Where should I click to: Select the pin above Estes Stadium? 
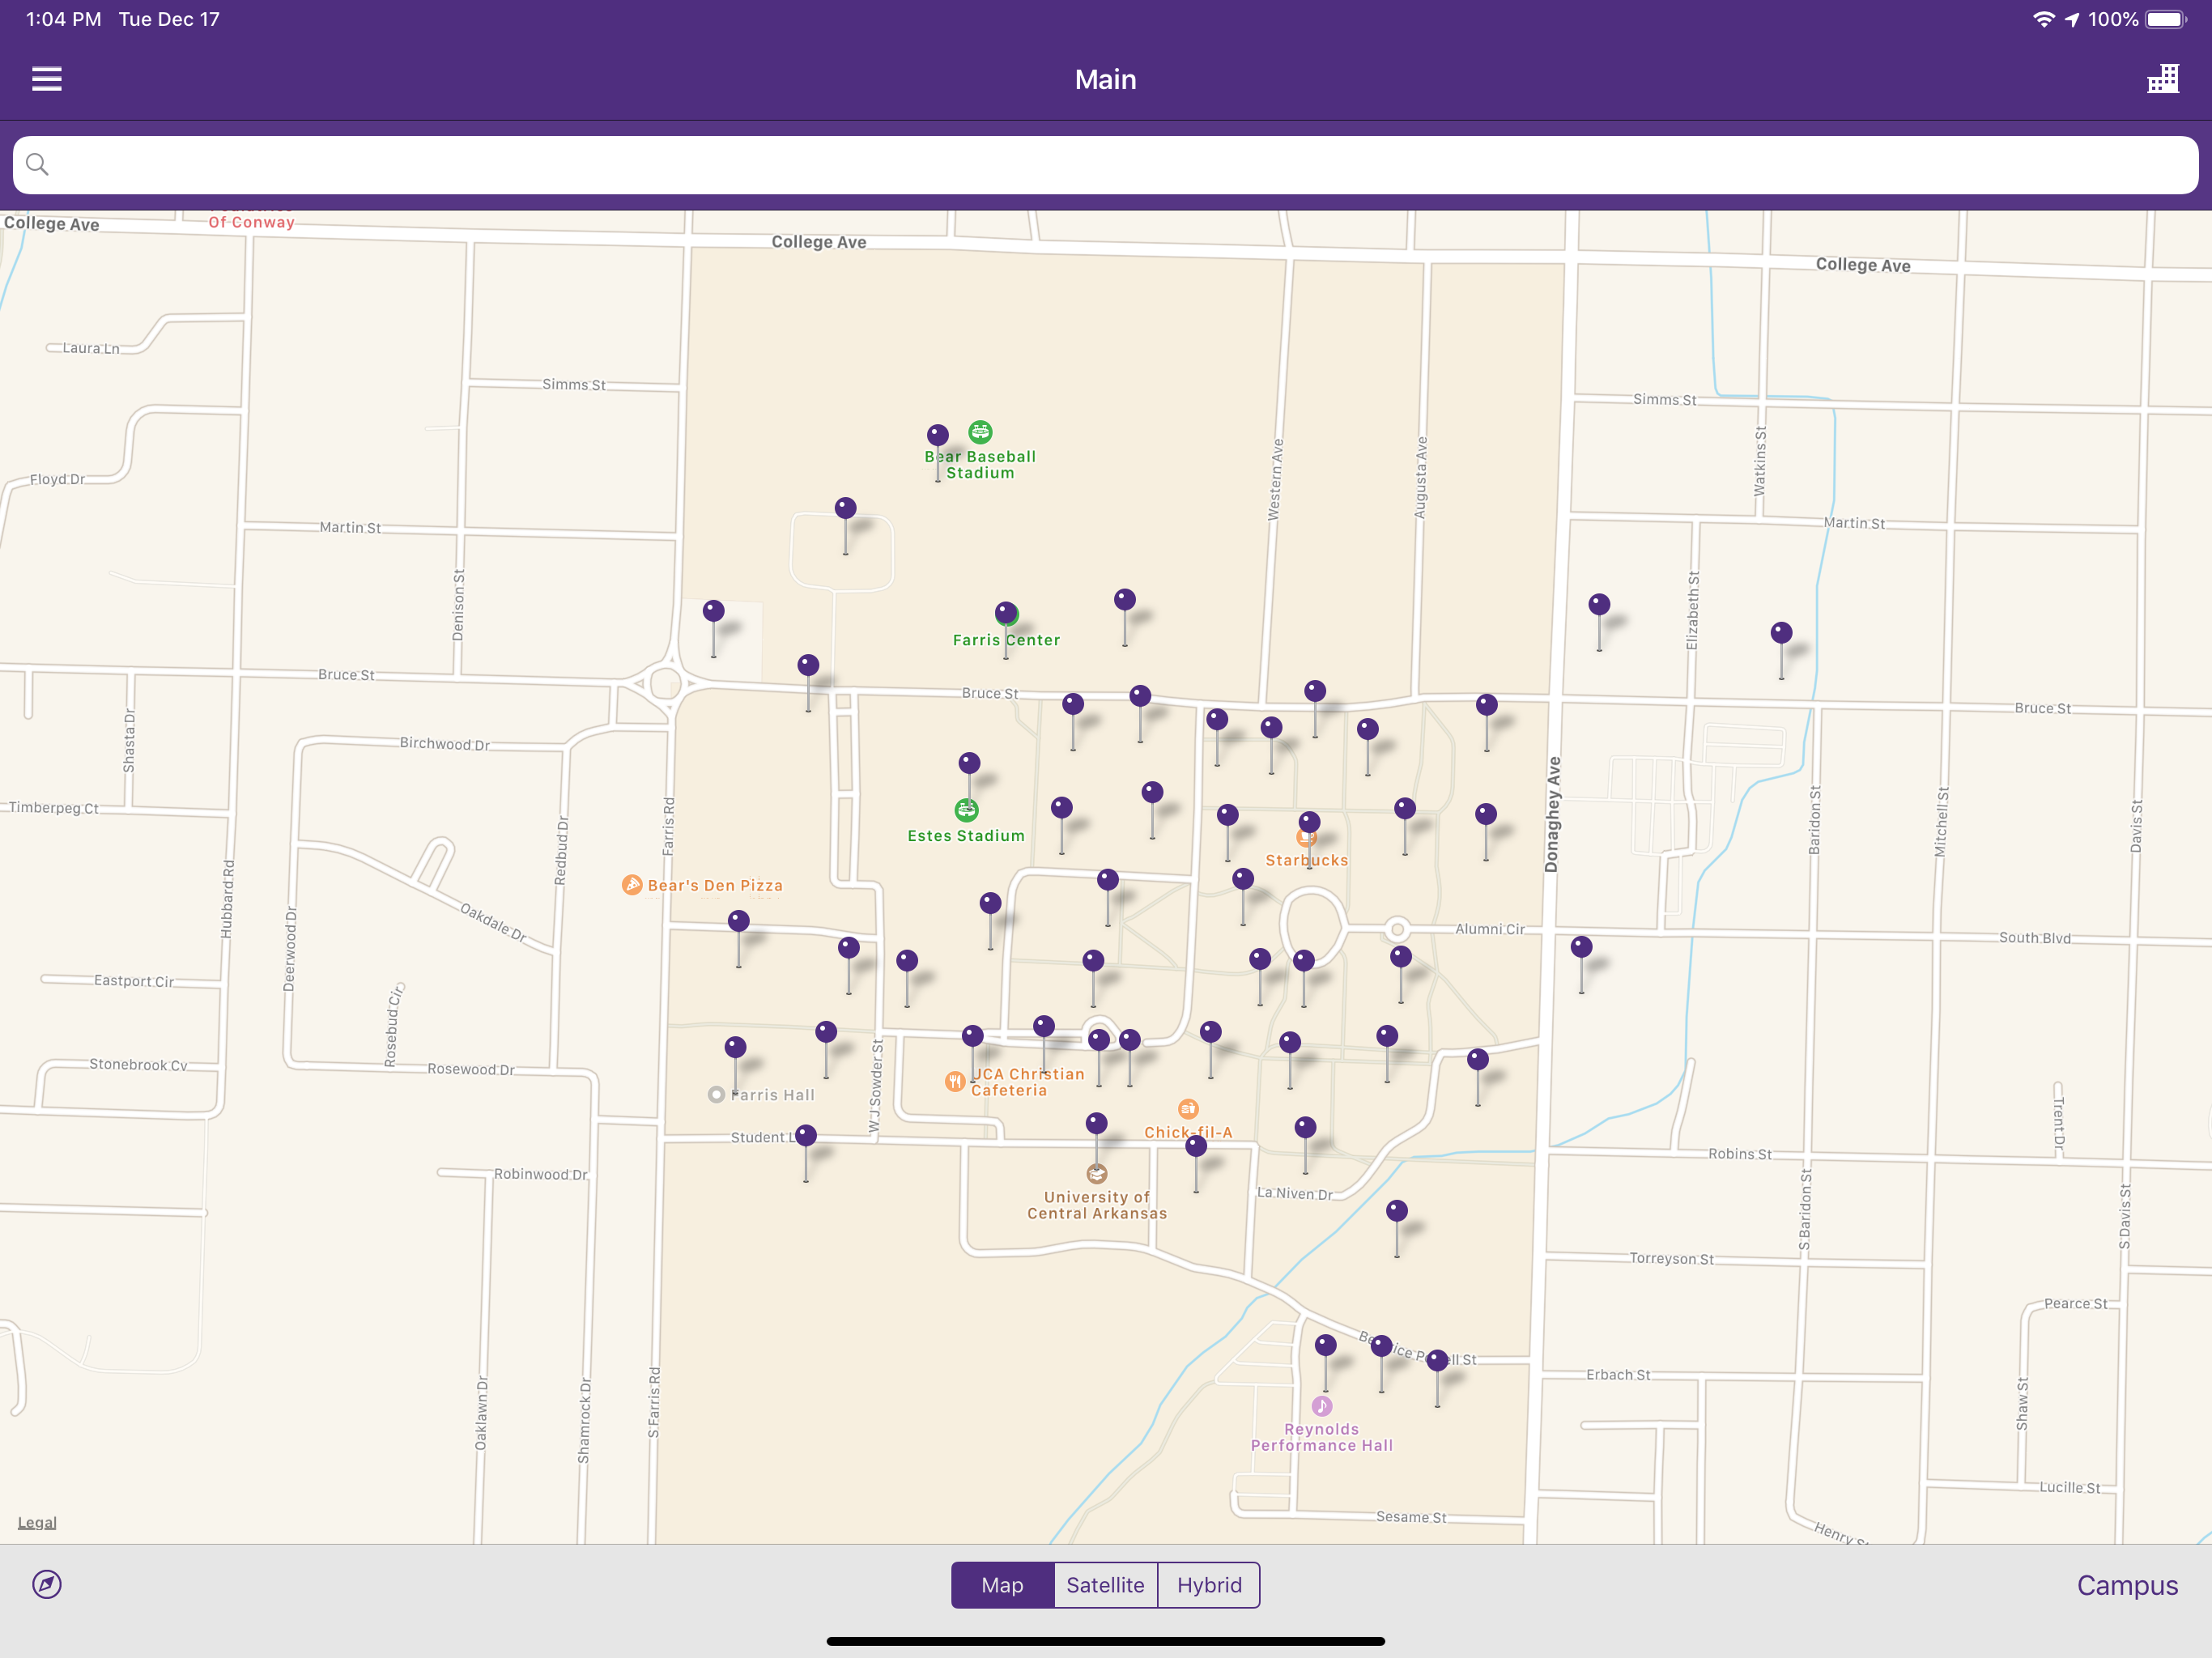(x=969, y=764)
